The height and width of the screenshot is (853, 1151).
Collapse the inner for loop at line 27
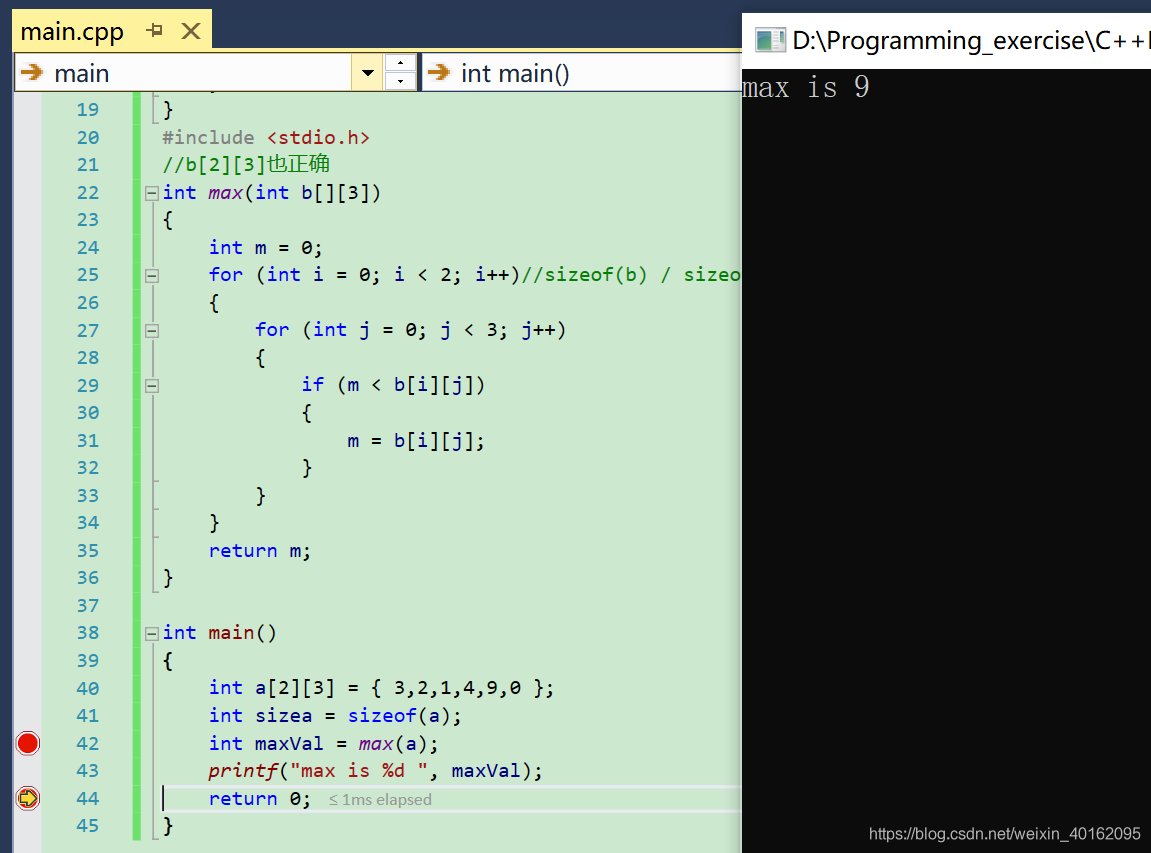(152, 331)
